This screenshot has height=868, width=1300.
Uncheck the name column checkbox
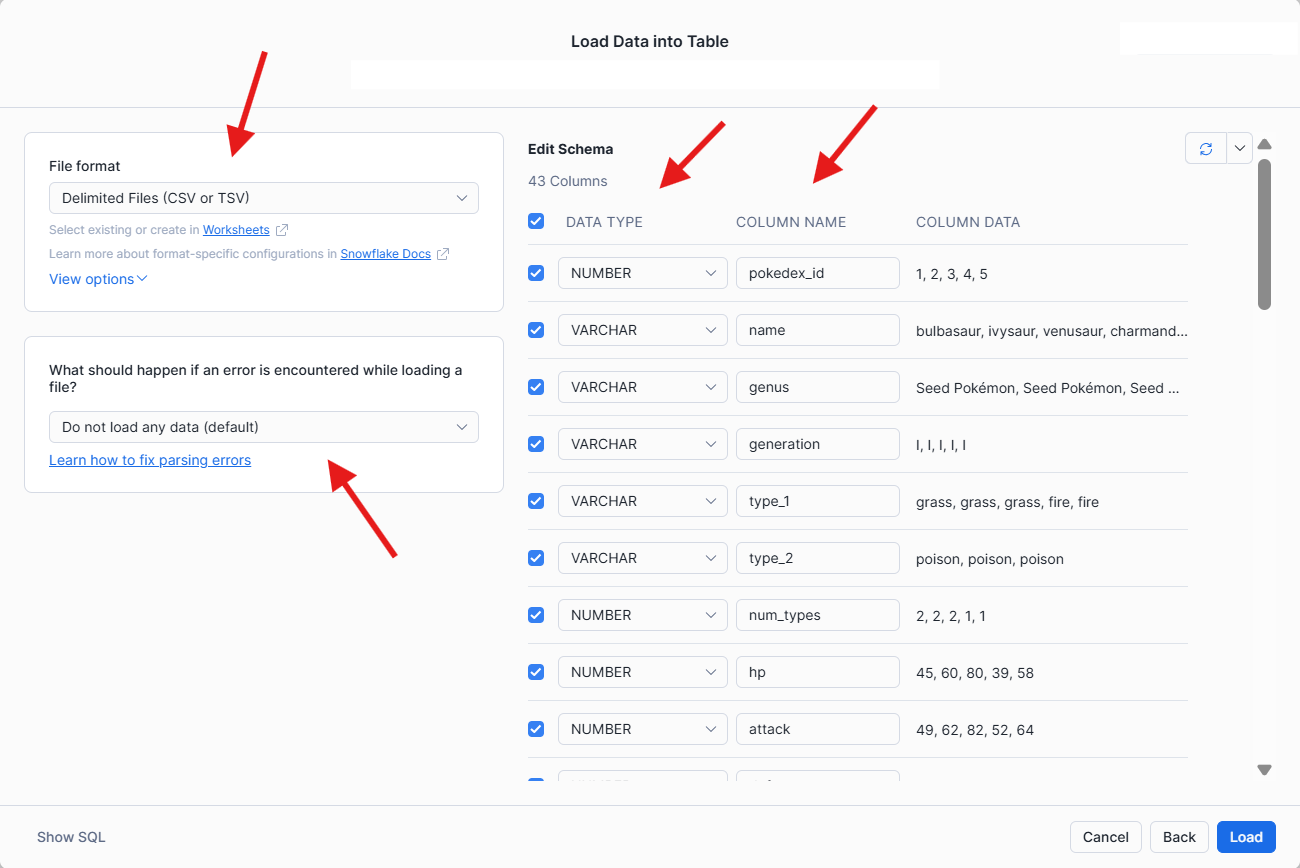click(x=536, y=329)
